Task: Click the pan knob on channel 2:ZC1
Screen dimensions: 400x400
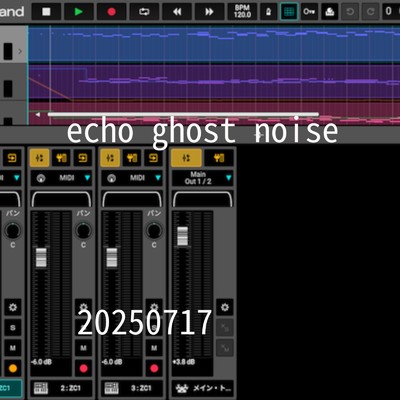Action: 83,230
